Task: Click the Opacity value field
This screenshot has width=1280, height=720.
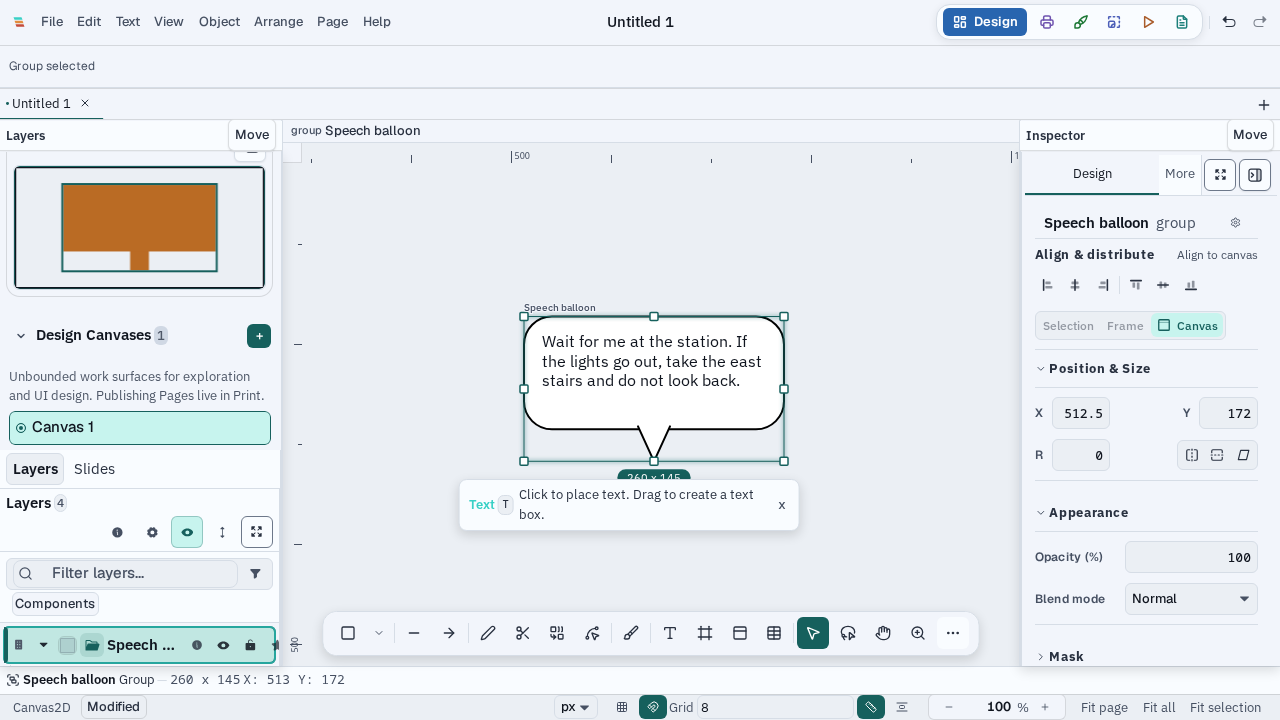Action: tap(1191, 557)
